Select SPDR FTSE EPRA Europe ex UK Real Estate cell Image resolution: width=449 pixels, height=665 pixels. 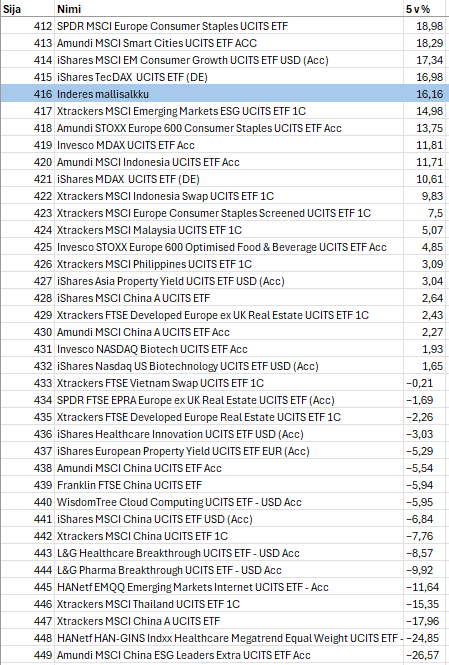coord(229,400)
